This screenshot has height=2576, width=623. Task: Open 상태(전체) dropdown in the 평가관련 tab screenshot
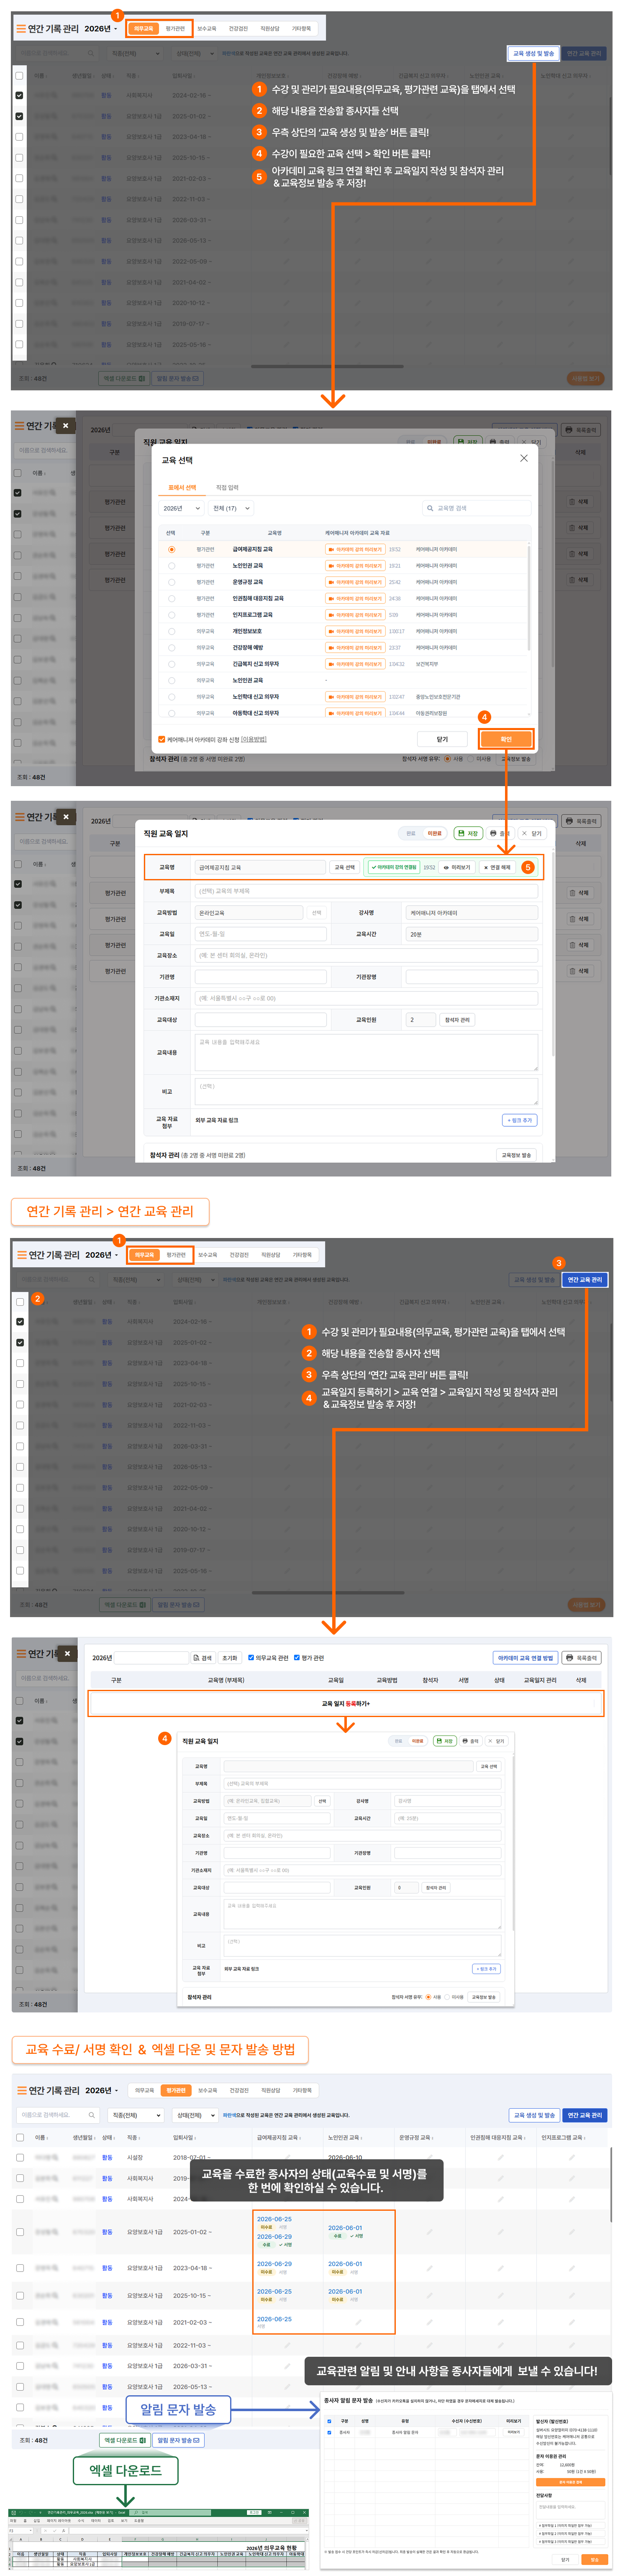194,2115
